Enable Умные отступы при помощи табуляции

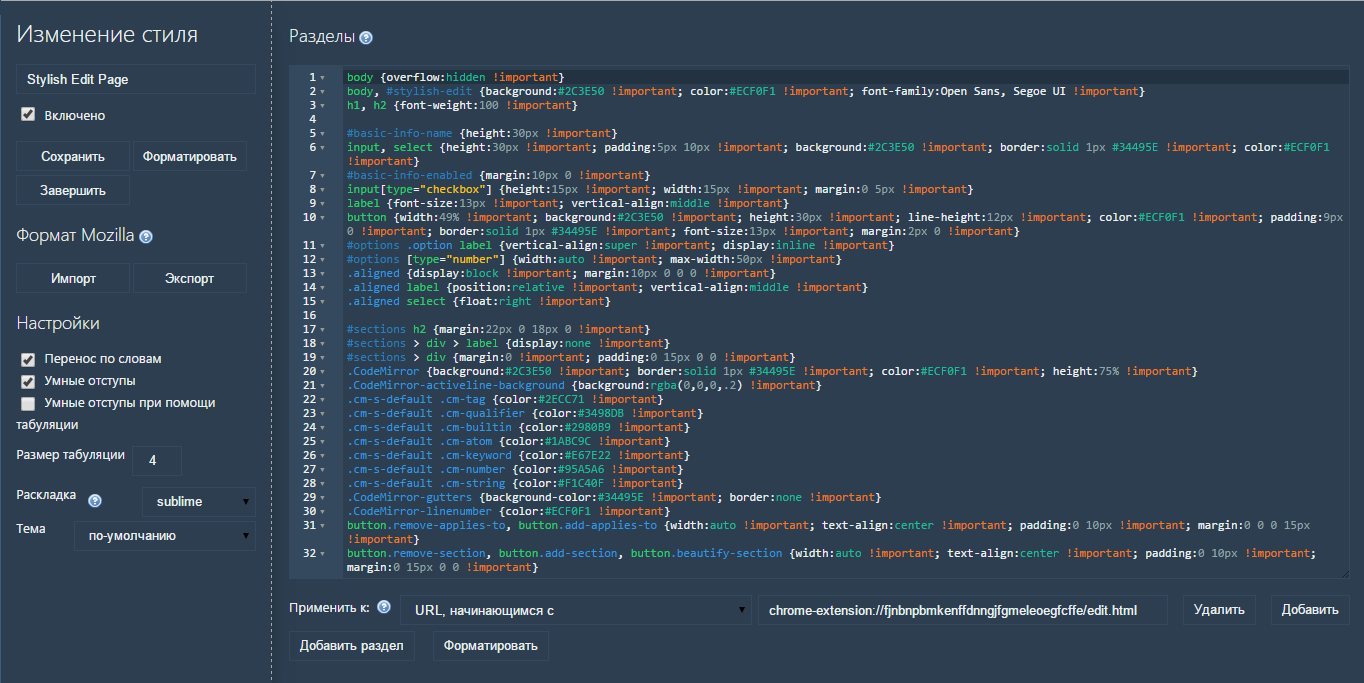(x=27, y=401)
